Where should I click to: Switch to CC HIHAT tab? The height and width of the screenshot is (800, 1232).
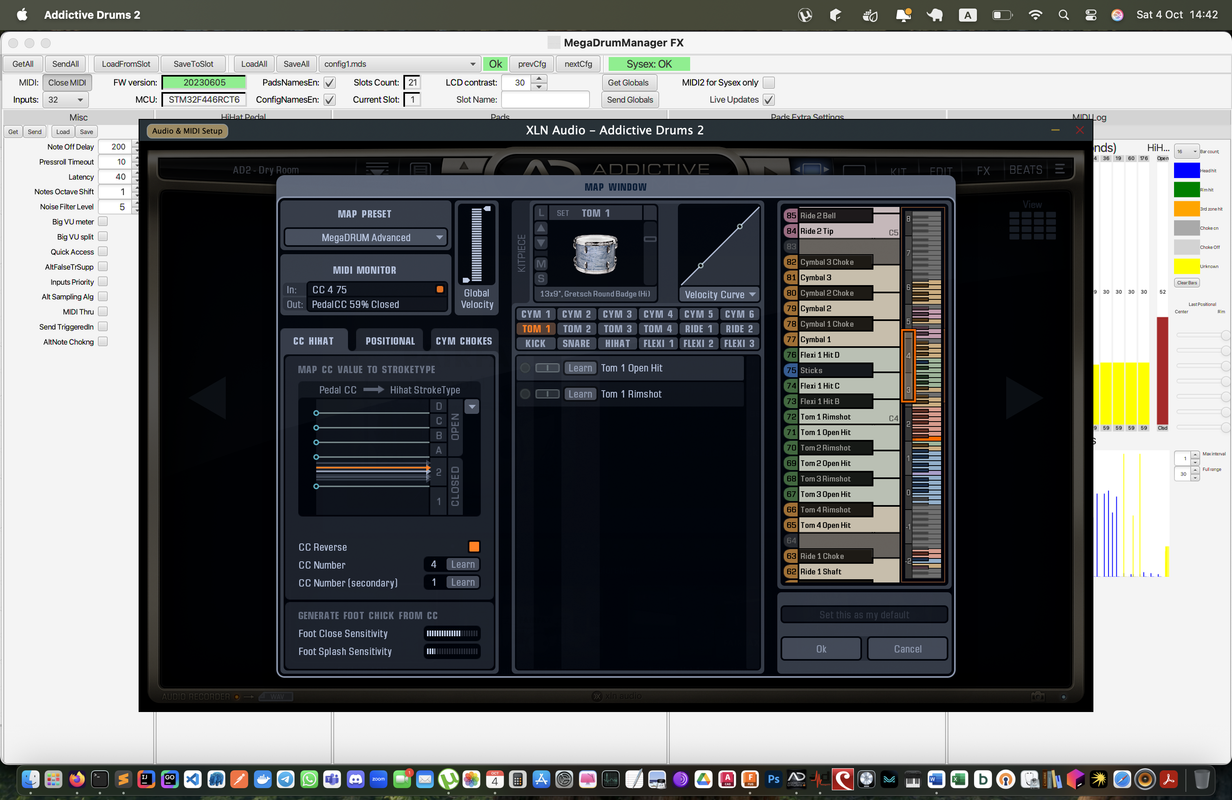click(313, 341)
